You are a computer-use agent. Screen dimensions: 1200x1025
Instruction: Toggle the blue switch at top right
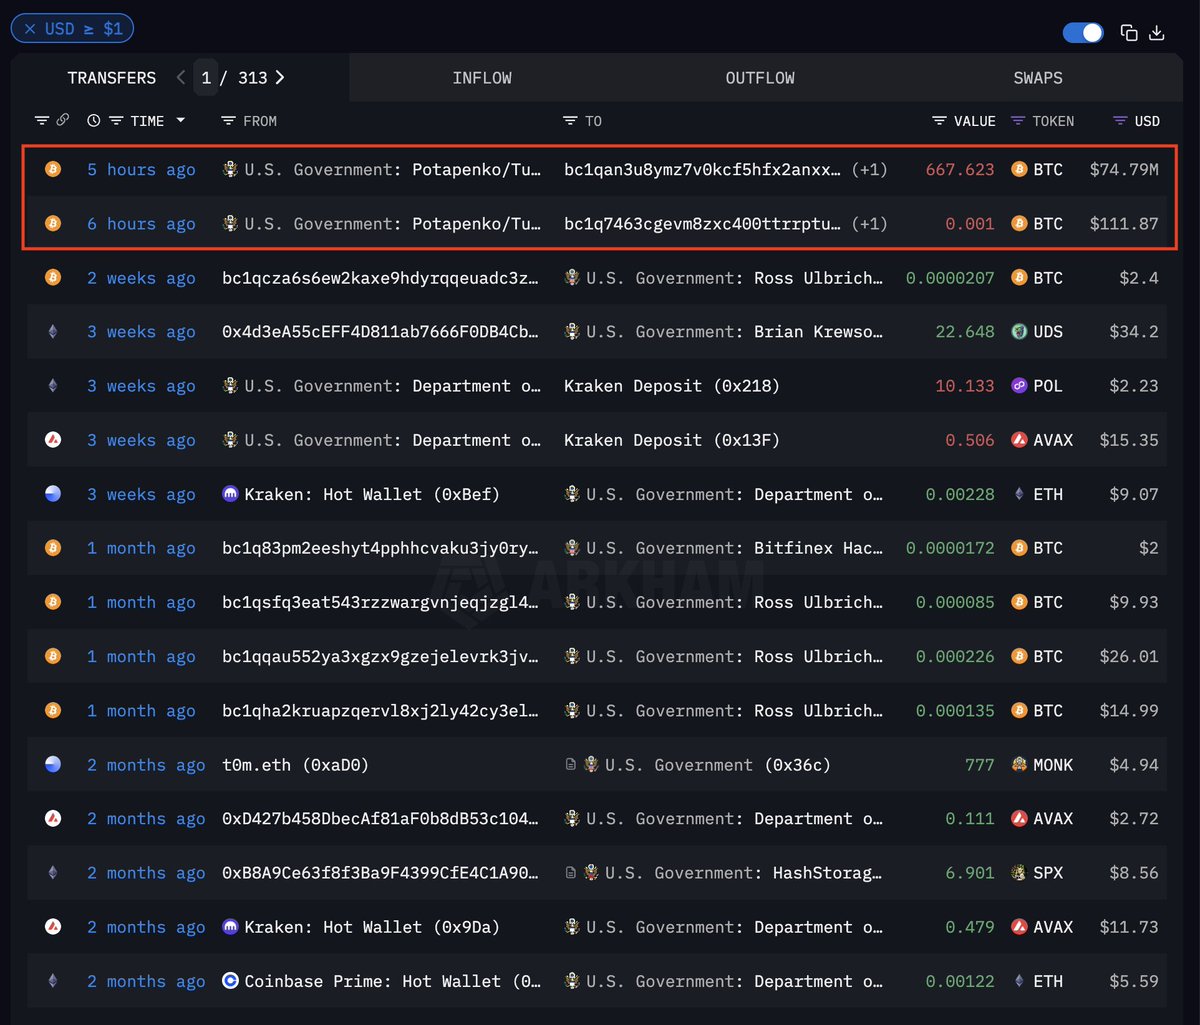(1083, 33)
